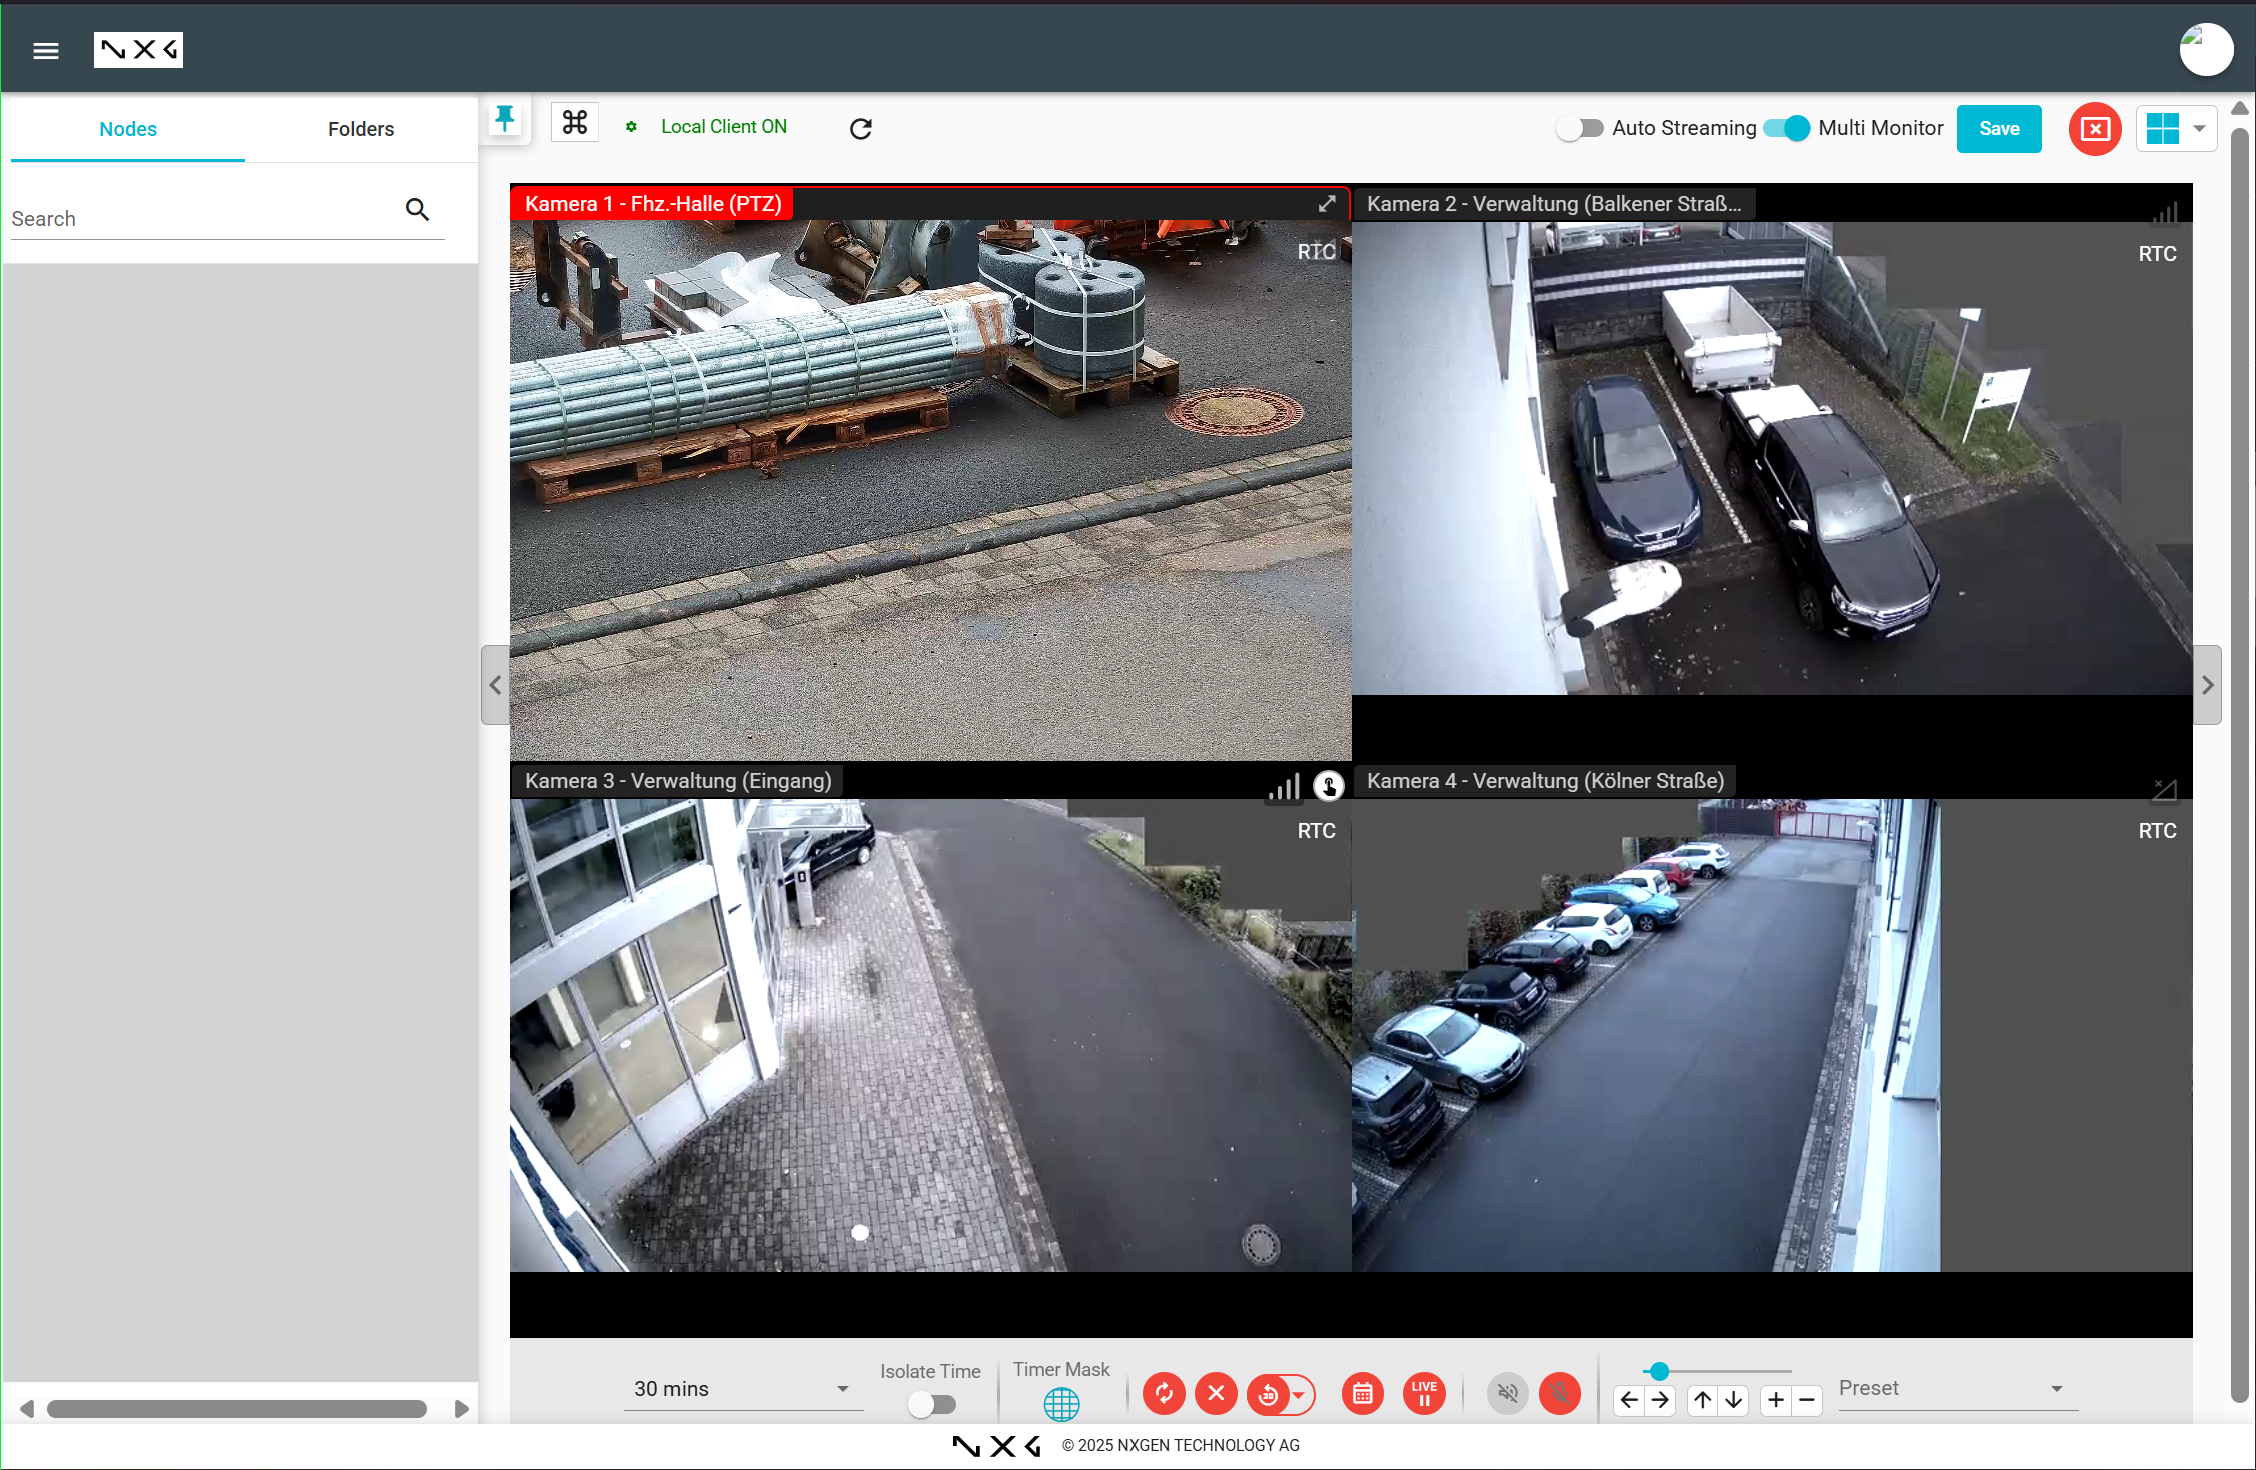Zoom in PTZ with plus button
The image size is (2256, 1470).
[x=1776, y=1400]
